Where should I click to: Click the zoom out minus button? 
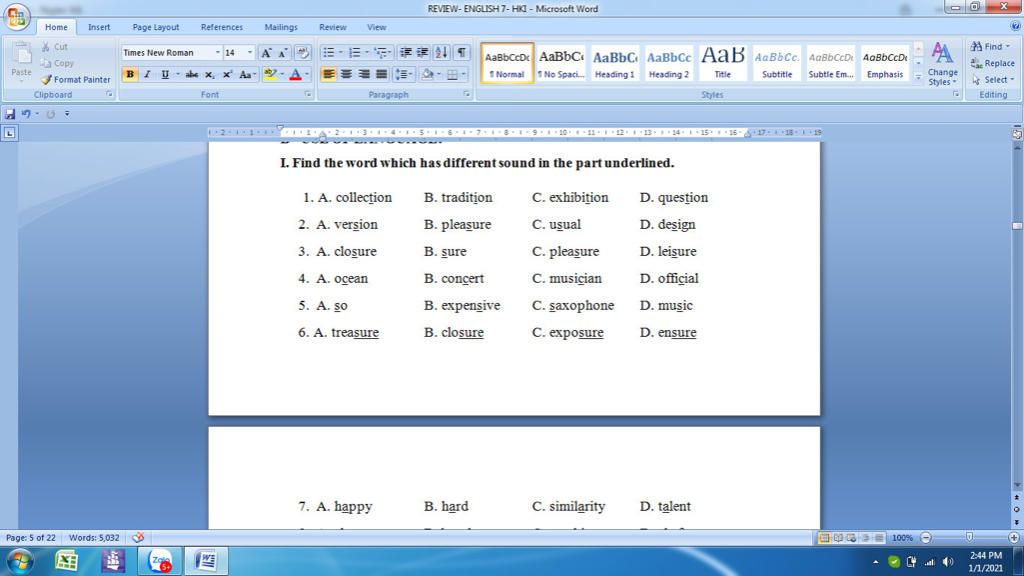925,537
